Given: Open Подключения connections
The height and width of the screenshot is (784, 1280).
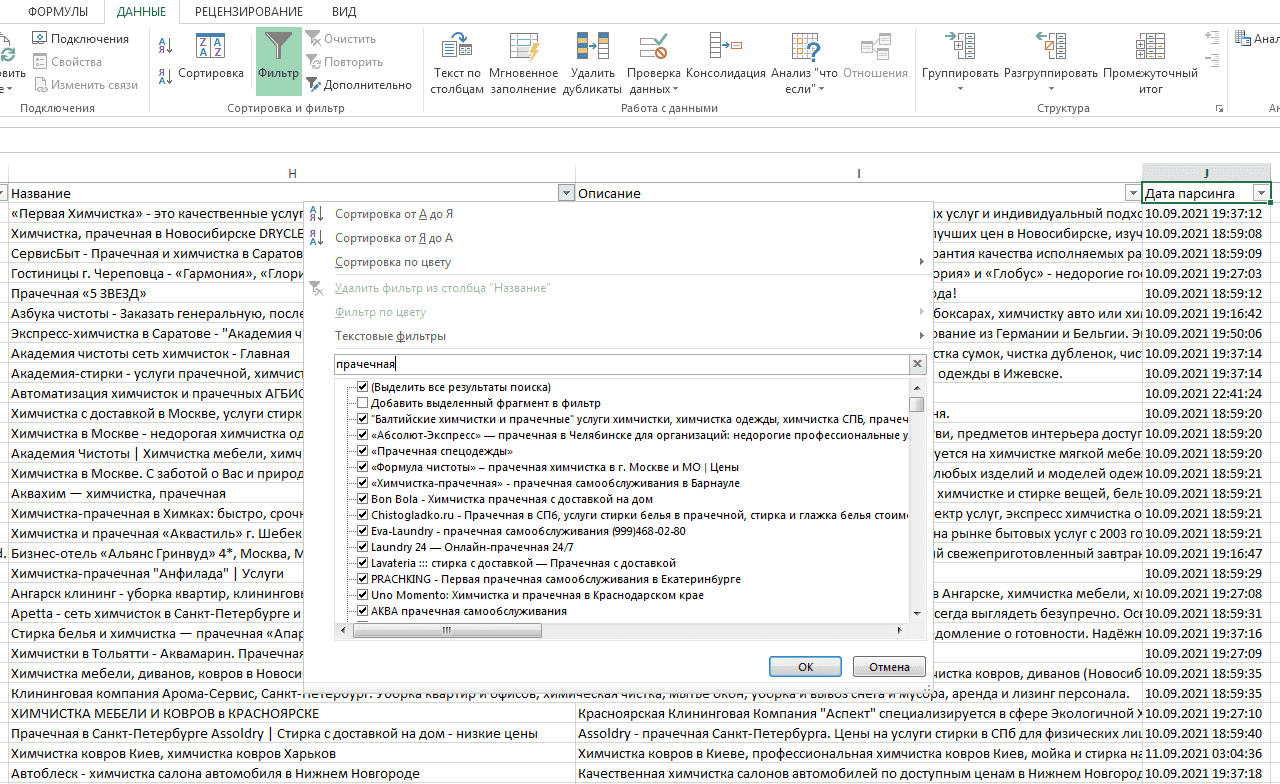Looking at the screenshot, I should click(80, 39).
